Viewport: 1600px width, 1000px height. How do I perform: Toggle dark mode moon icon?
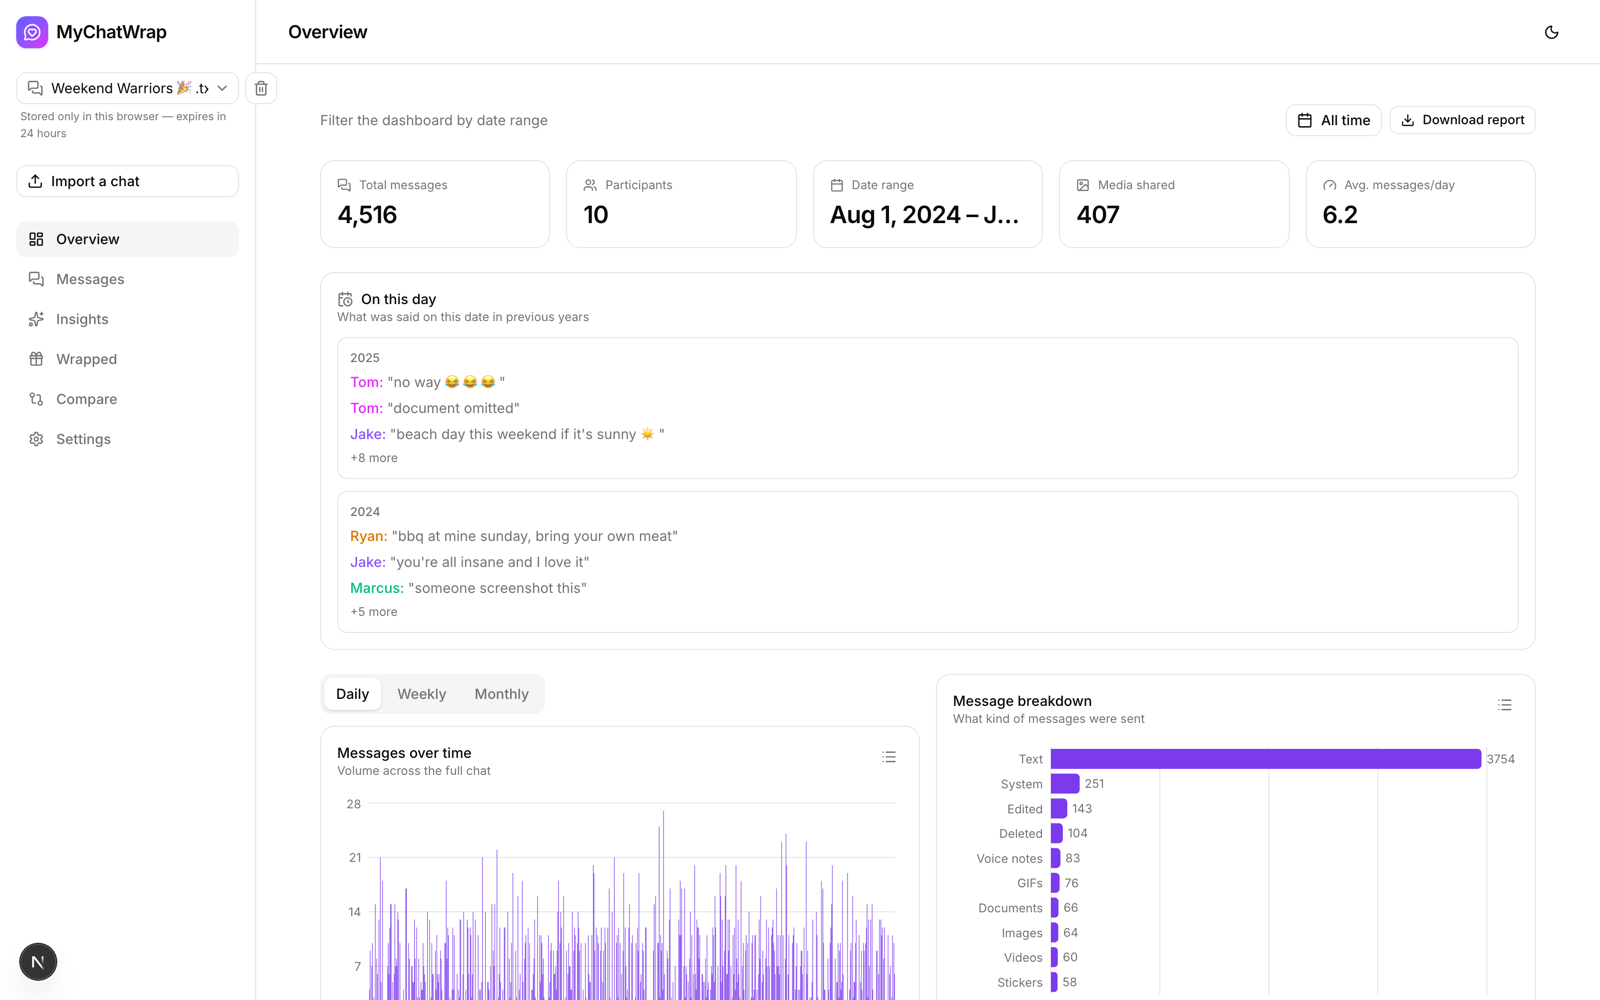(1551, 32)
